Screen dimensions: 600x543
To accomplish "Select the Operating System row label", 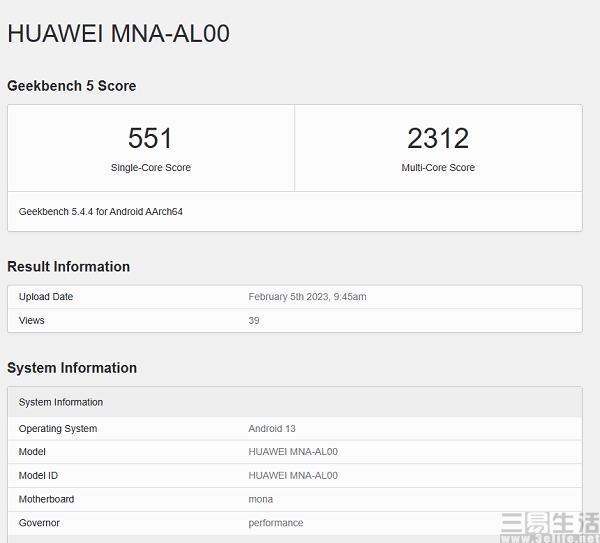I will click(x=58, y=429).
